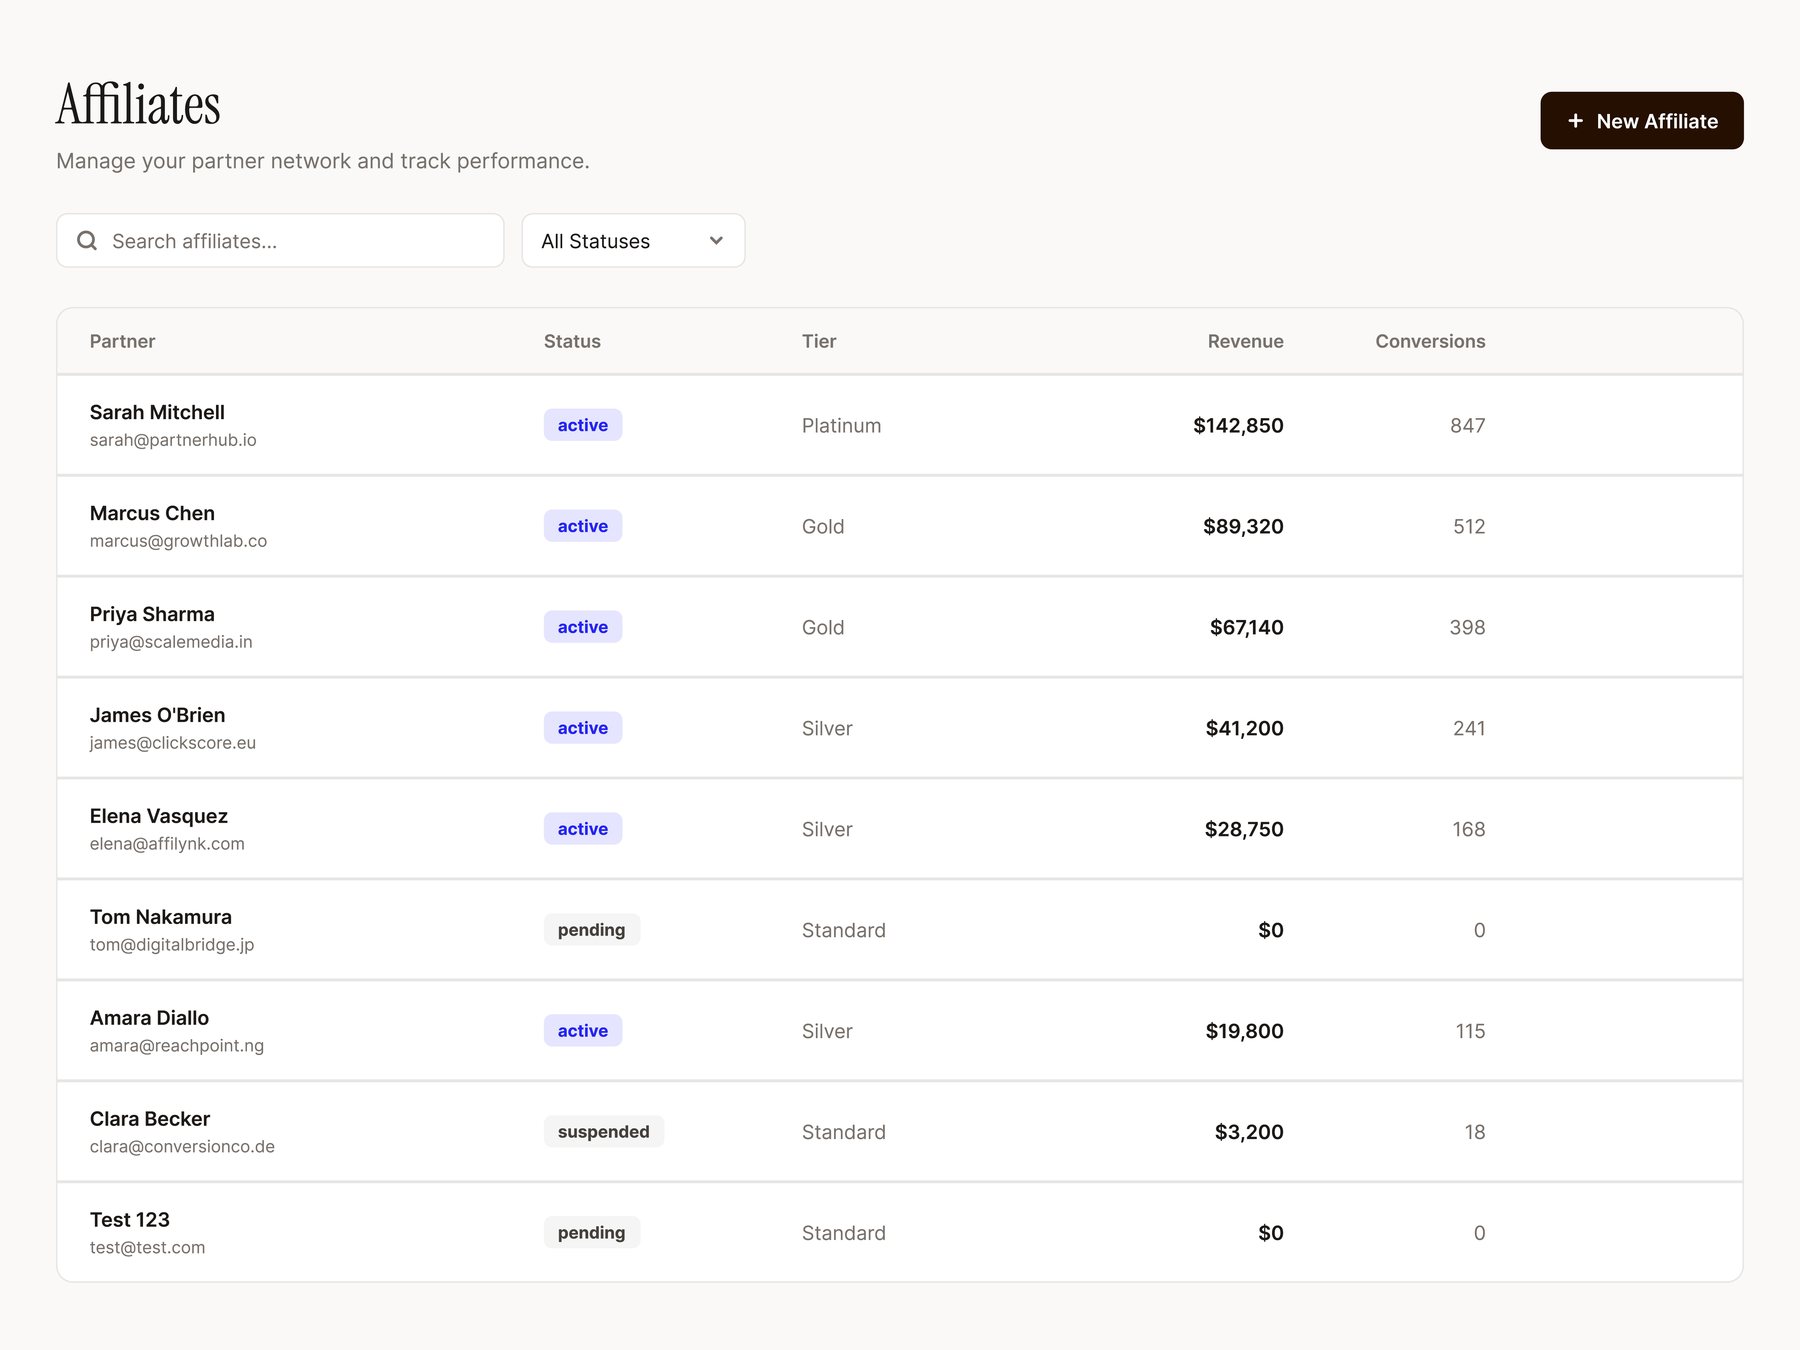This screenshot has width=1800, height=1350.
Task: Click the Platinum tier cell
Action: pos(841,425)
